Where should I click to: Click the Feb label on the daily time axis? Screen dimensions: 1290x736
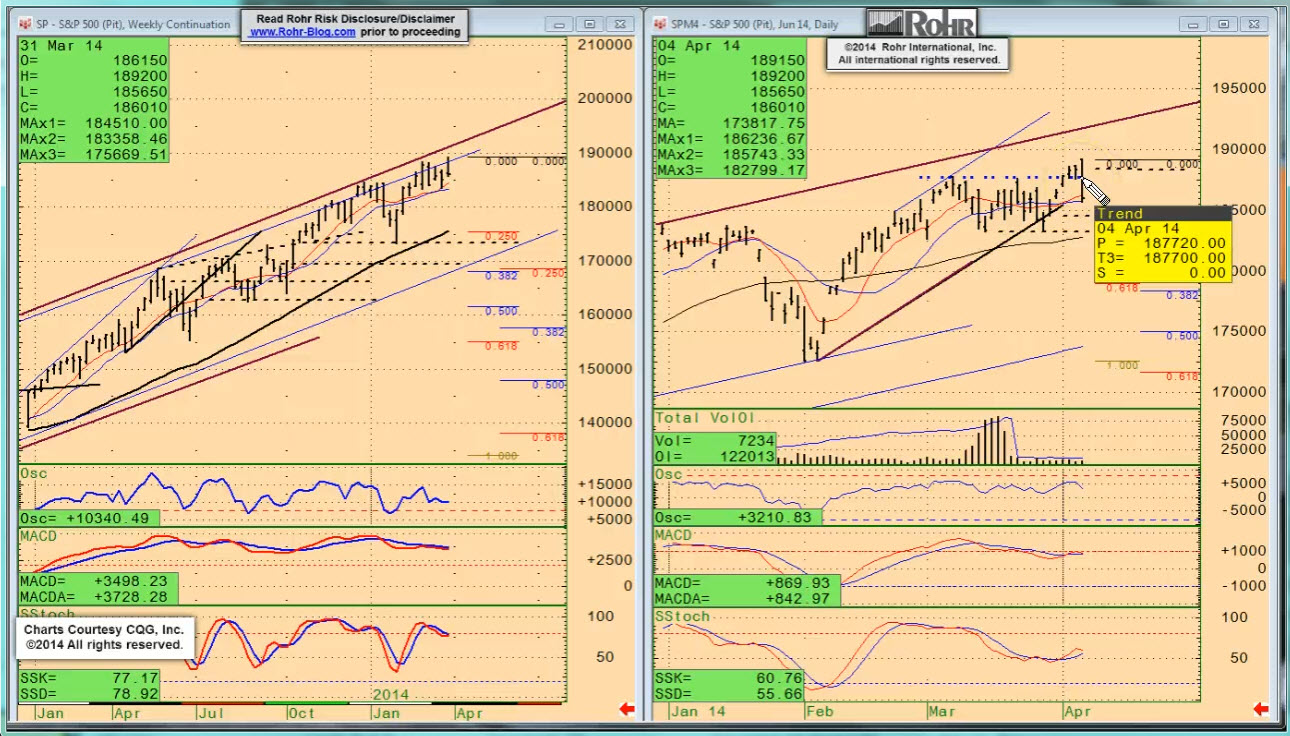[x=818, y=712]
